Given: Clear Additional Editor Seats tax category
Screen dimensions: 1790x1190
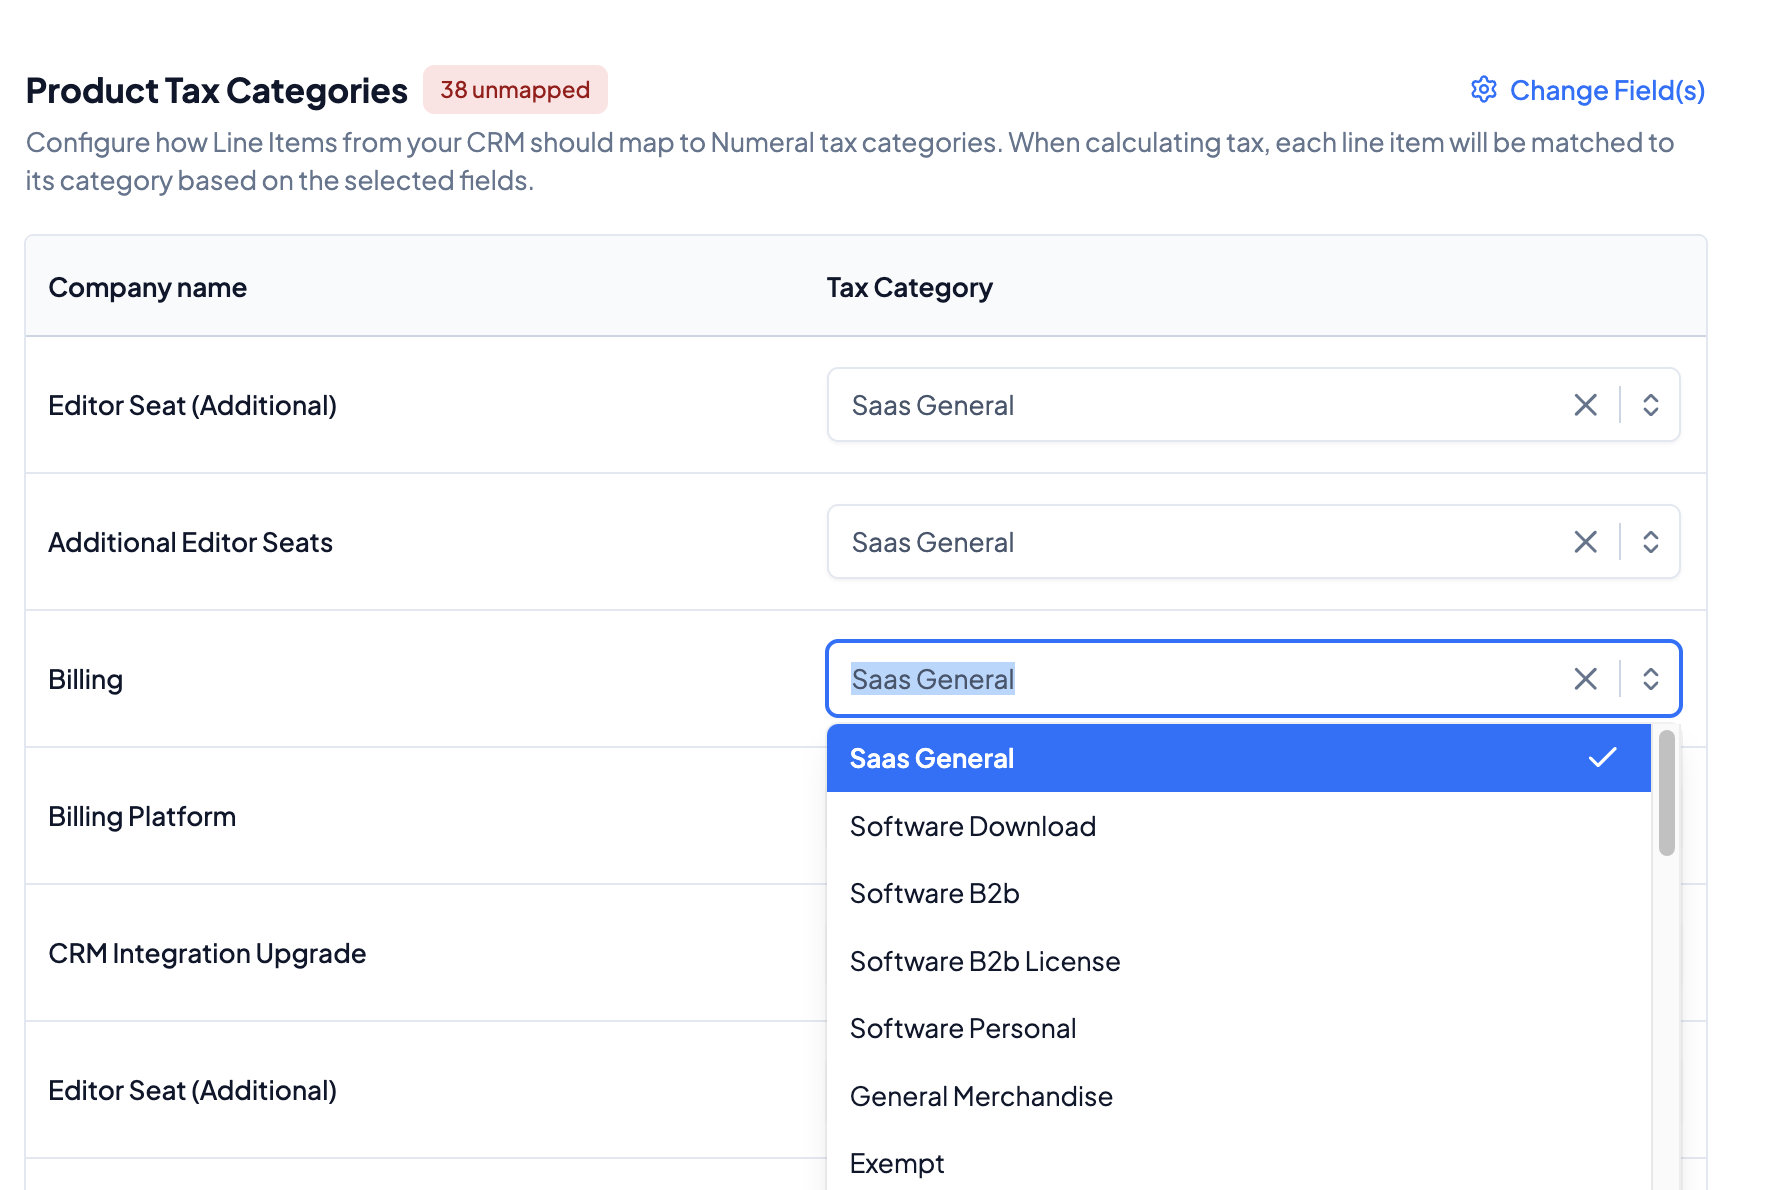Looking at the screenshot, I should pyautogui.click(x=1586, y=542).
